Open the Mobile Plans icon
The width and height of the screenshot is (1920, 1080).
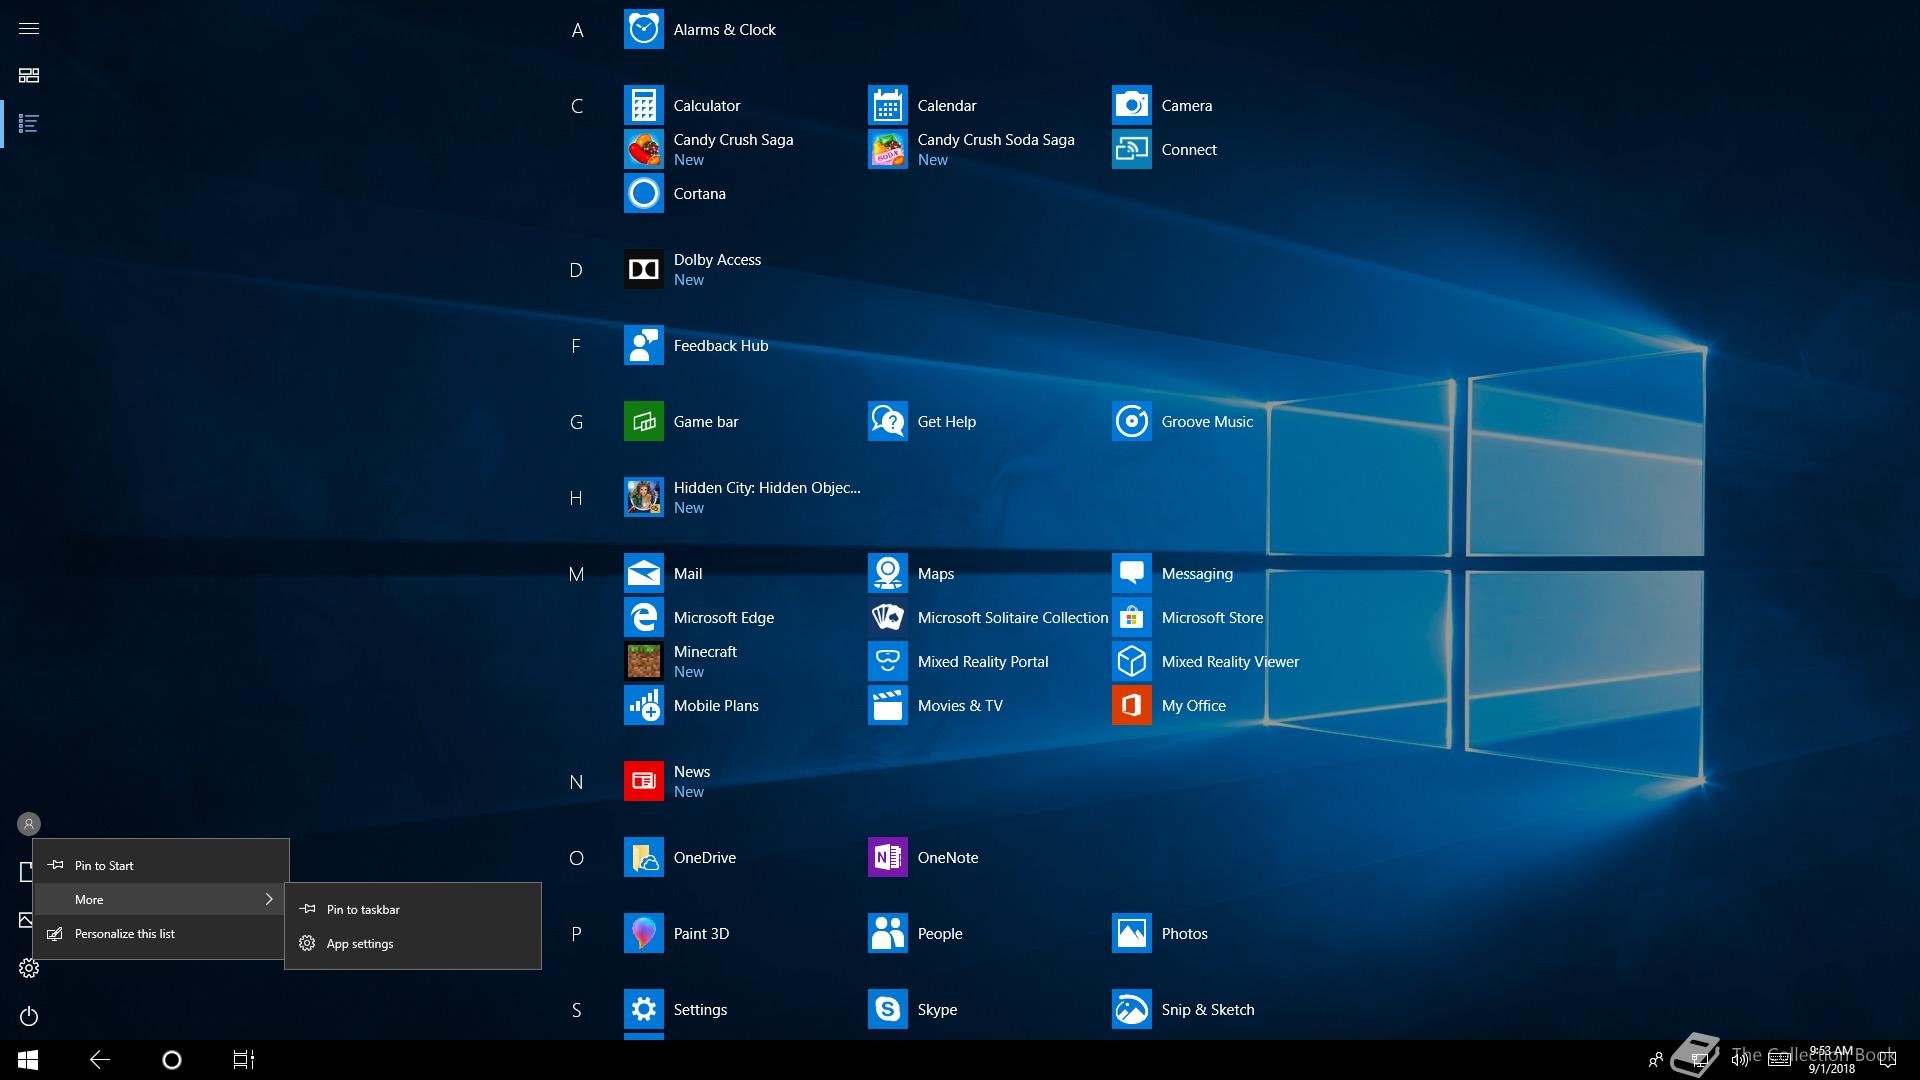tap(643, 706)
